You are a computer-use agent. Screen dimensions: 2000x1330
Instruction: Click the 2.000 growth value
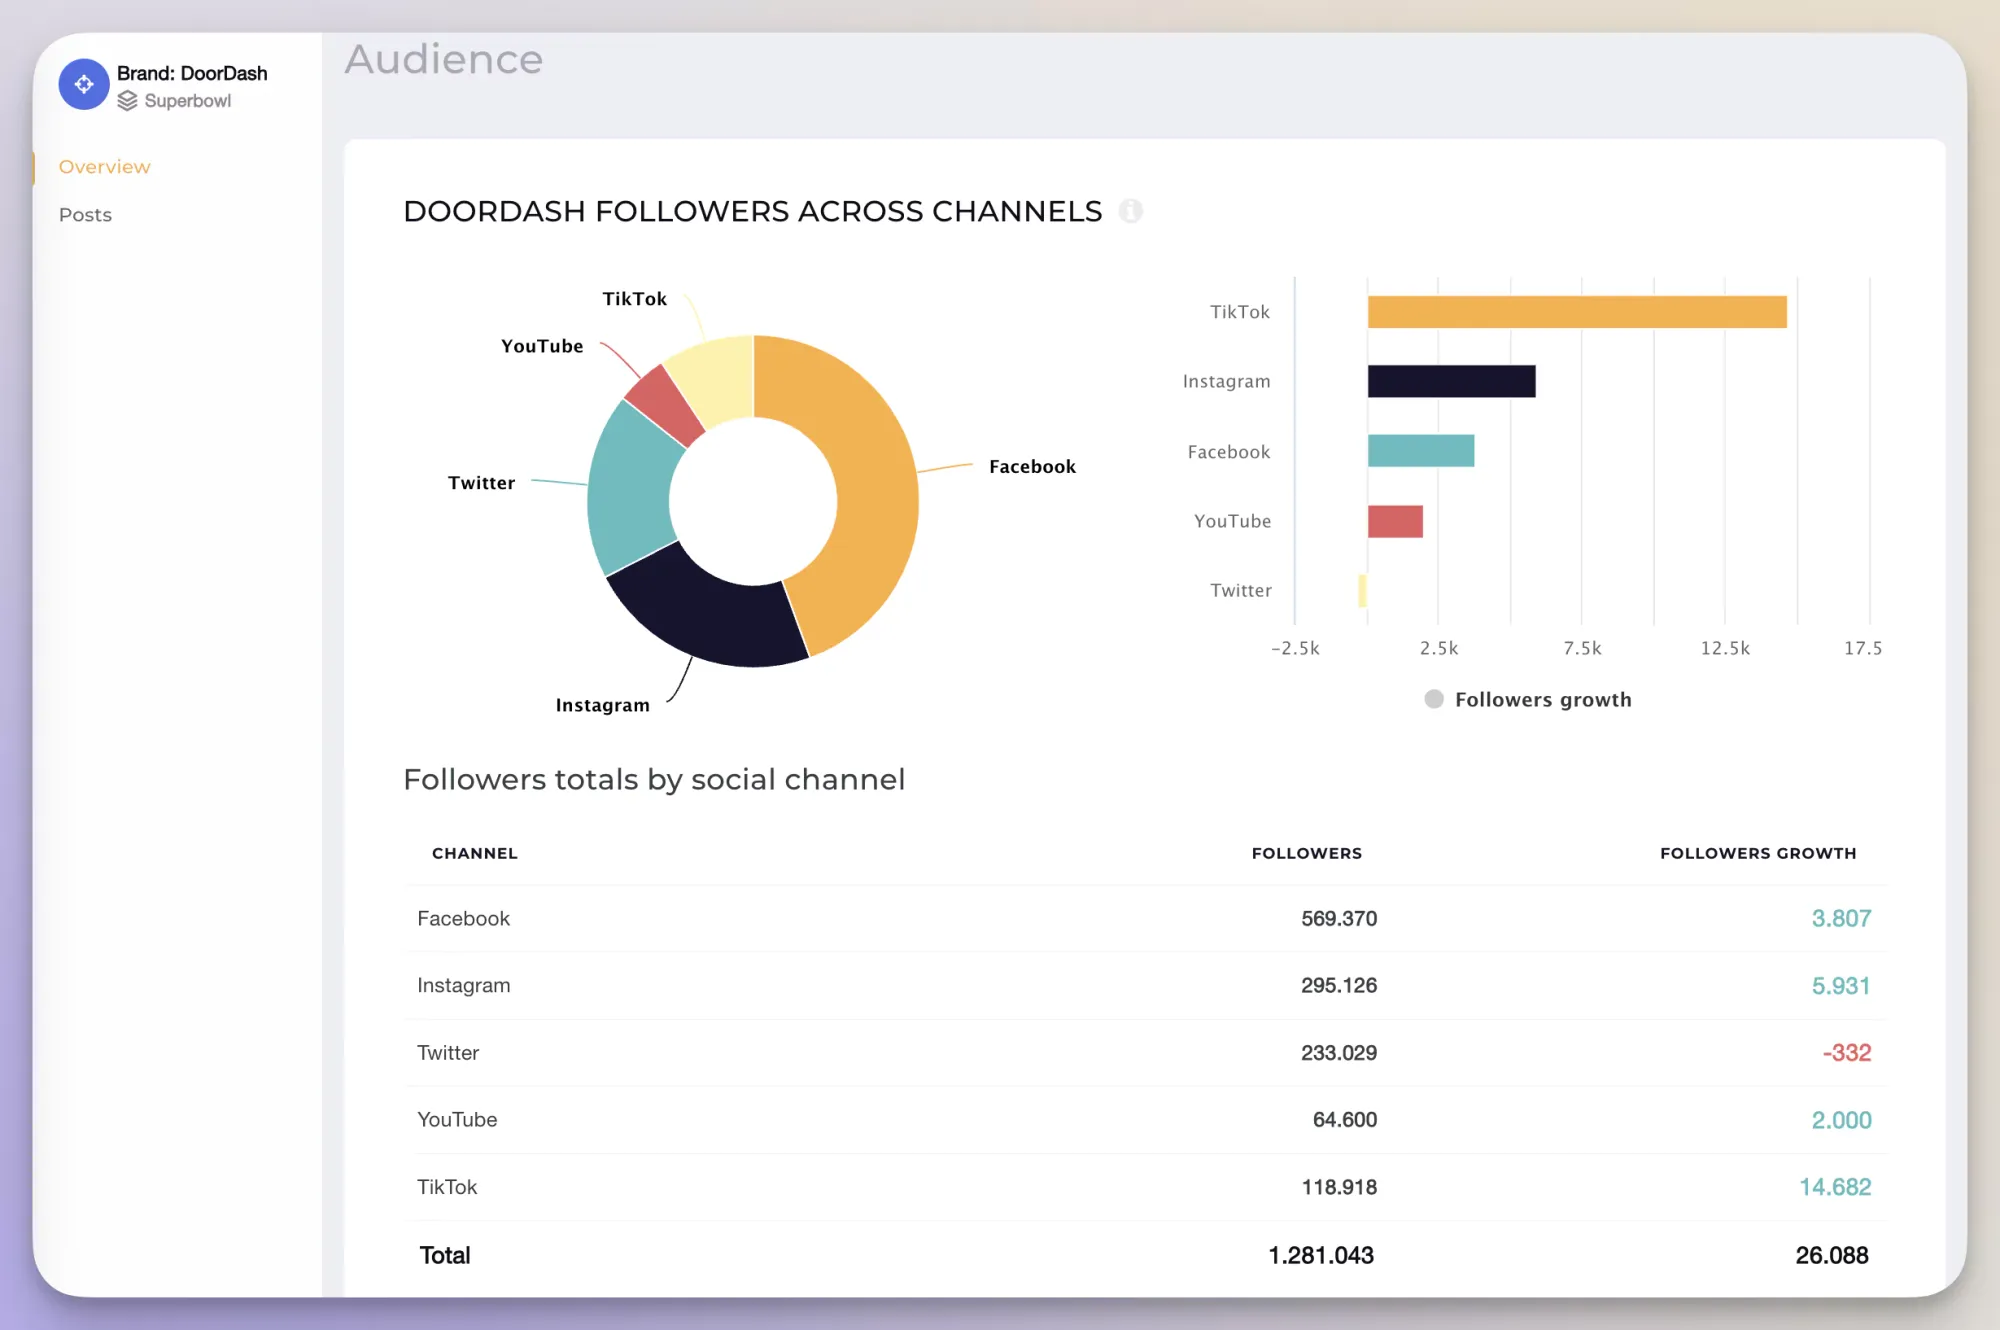(x=1841, y=1119)
